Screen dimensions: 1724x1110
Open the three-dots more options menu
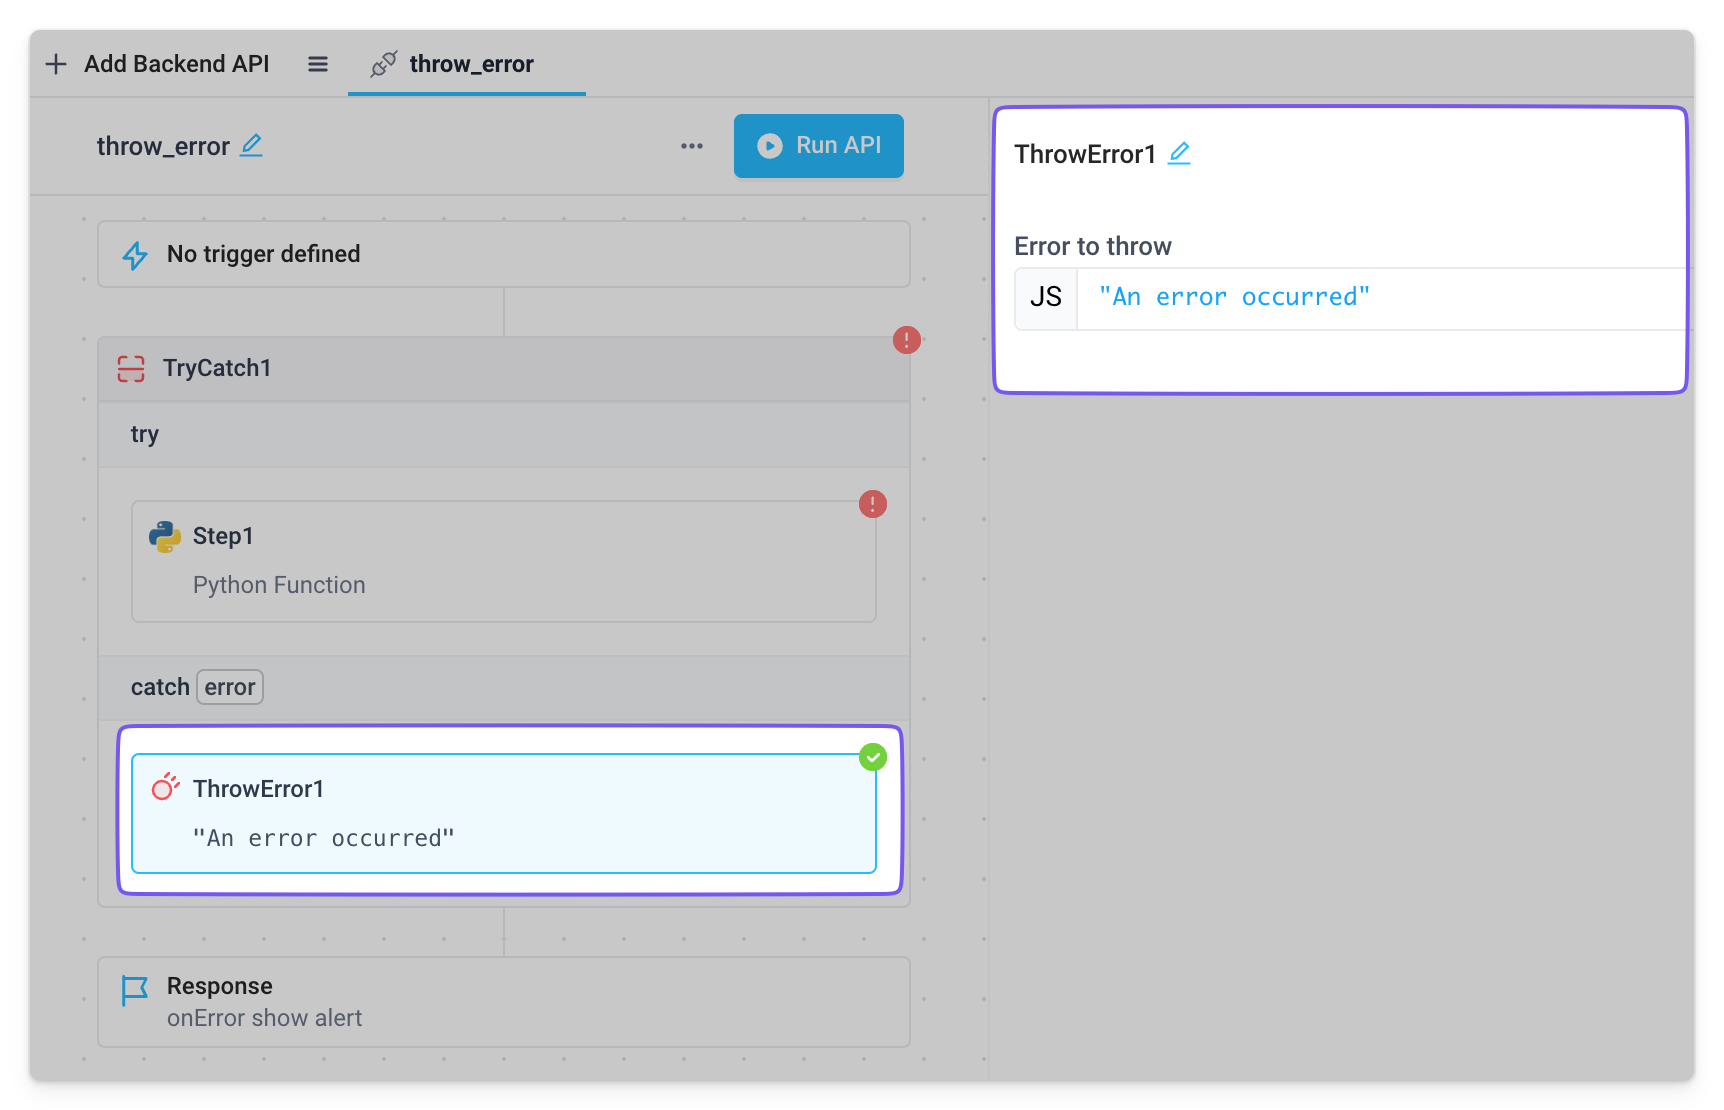pyautogui.click(x=692, y=146)
